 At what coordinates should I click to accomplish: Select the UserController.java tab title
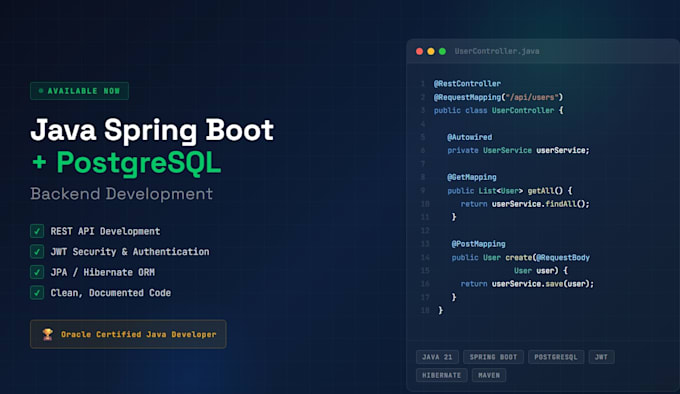(x=497, y=51)
